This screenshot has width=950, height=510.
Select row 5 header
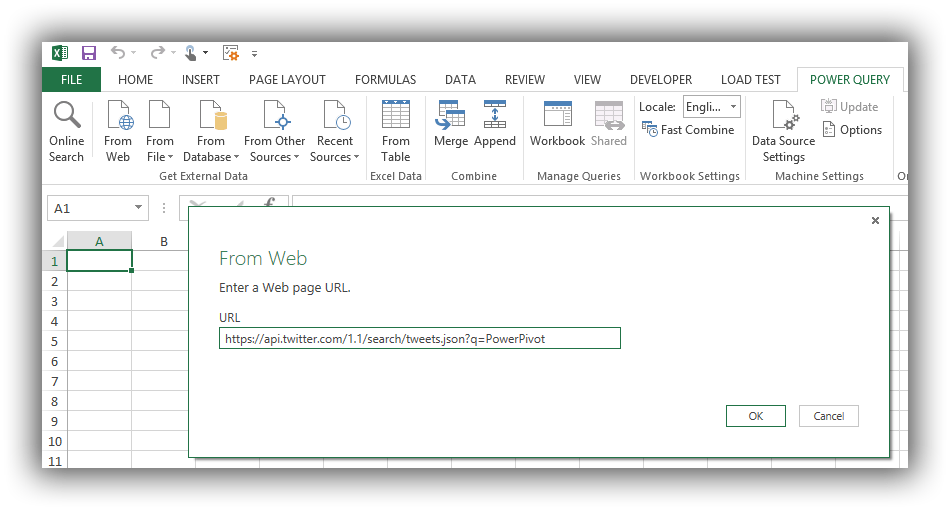[x=55, y=341]
